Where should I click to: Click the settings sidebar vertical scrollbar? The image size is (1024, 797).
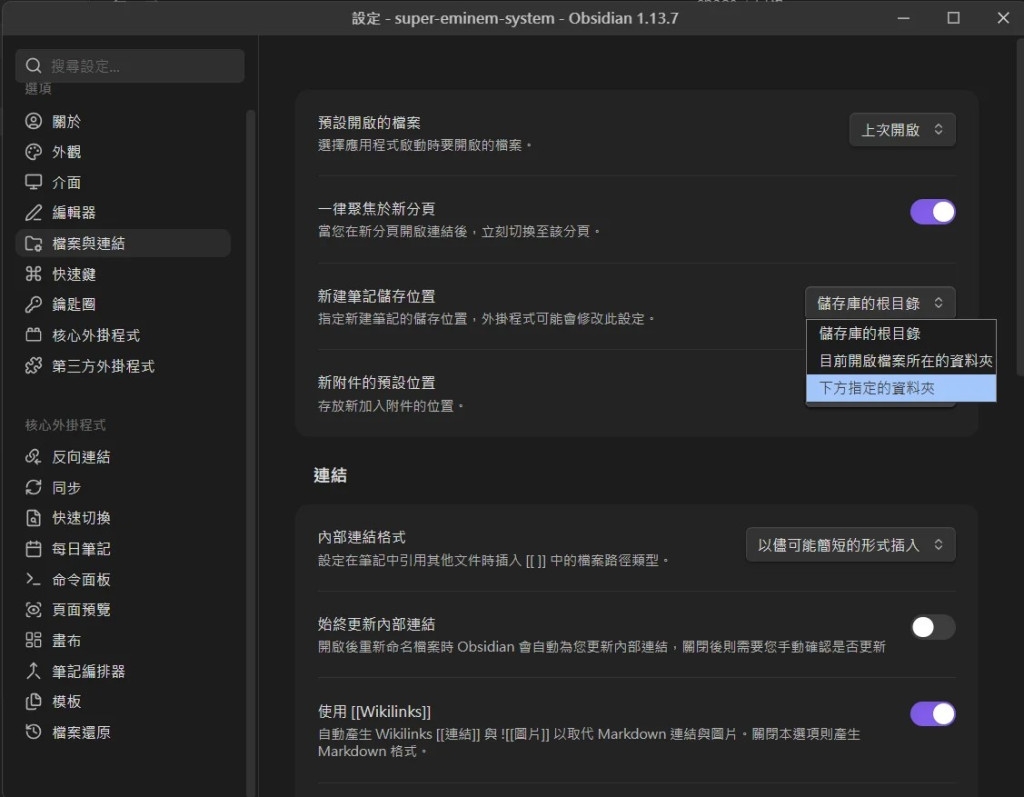(250, 451)
